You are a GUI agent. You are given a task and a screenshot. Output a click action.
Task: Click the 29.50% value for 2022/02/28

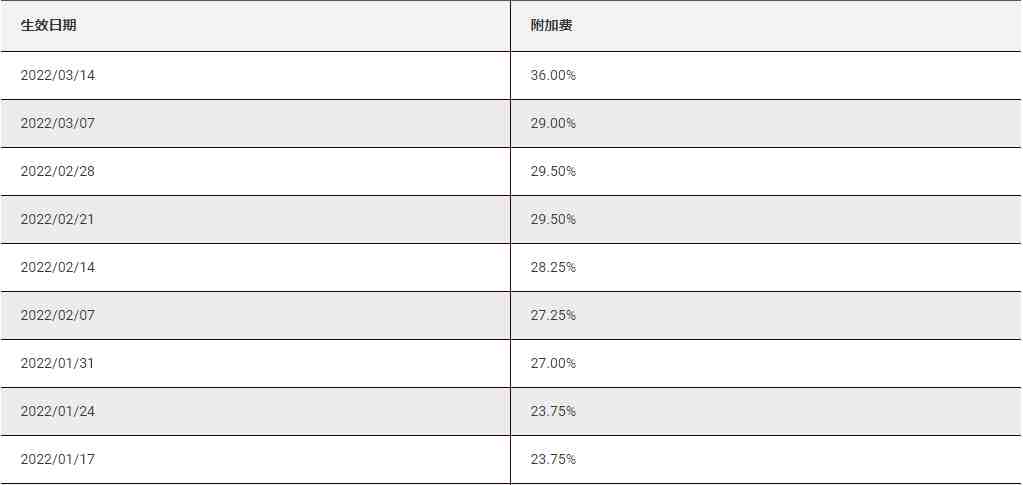tap(553, 172)
